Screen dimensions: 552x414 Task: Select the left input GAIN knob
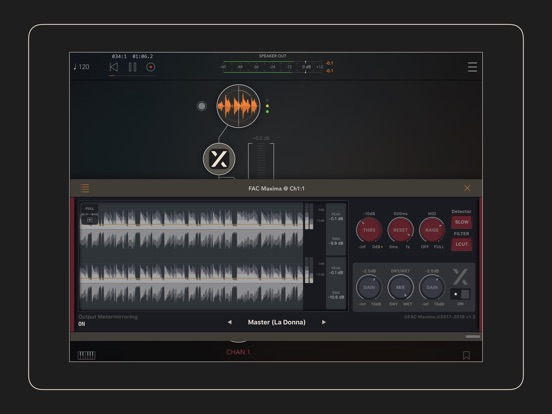[369, 287]
